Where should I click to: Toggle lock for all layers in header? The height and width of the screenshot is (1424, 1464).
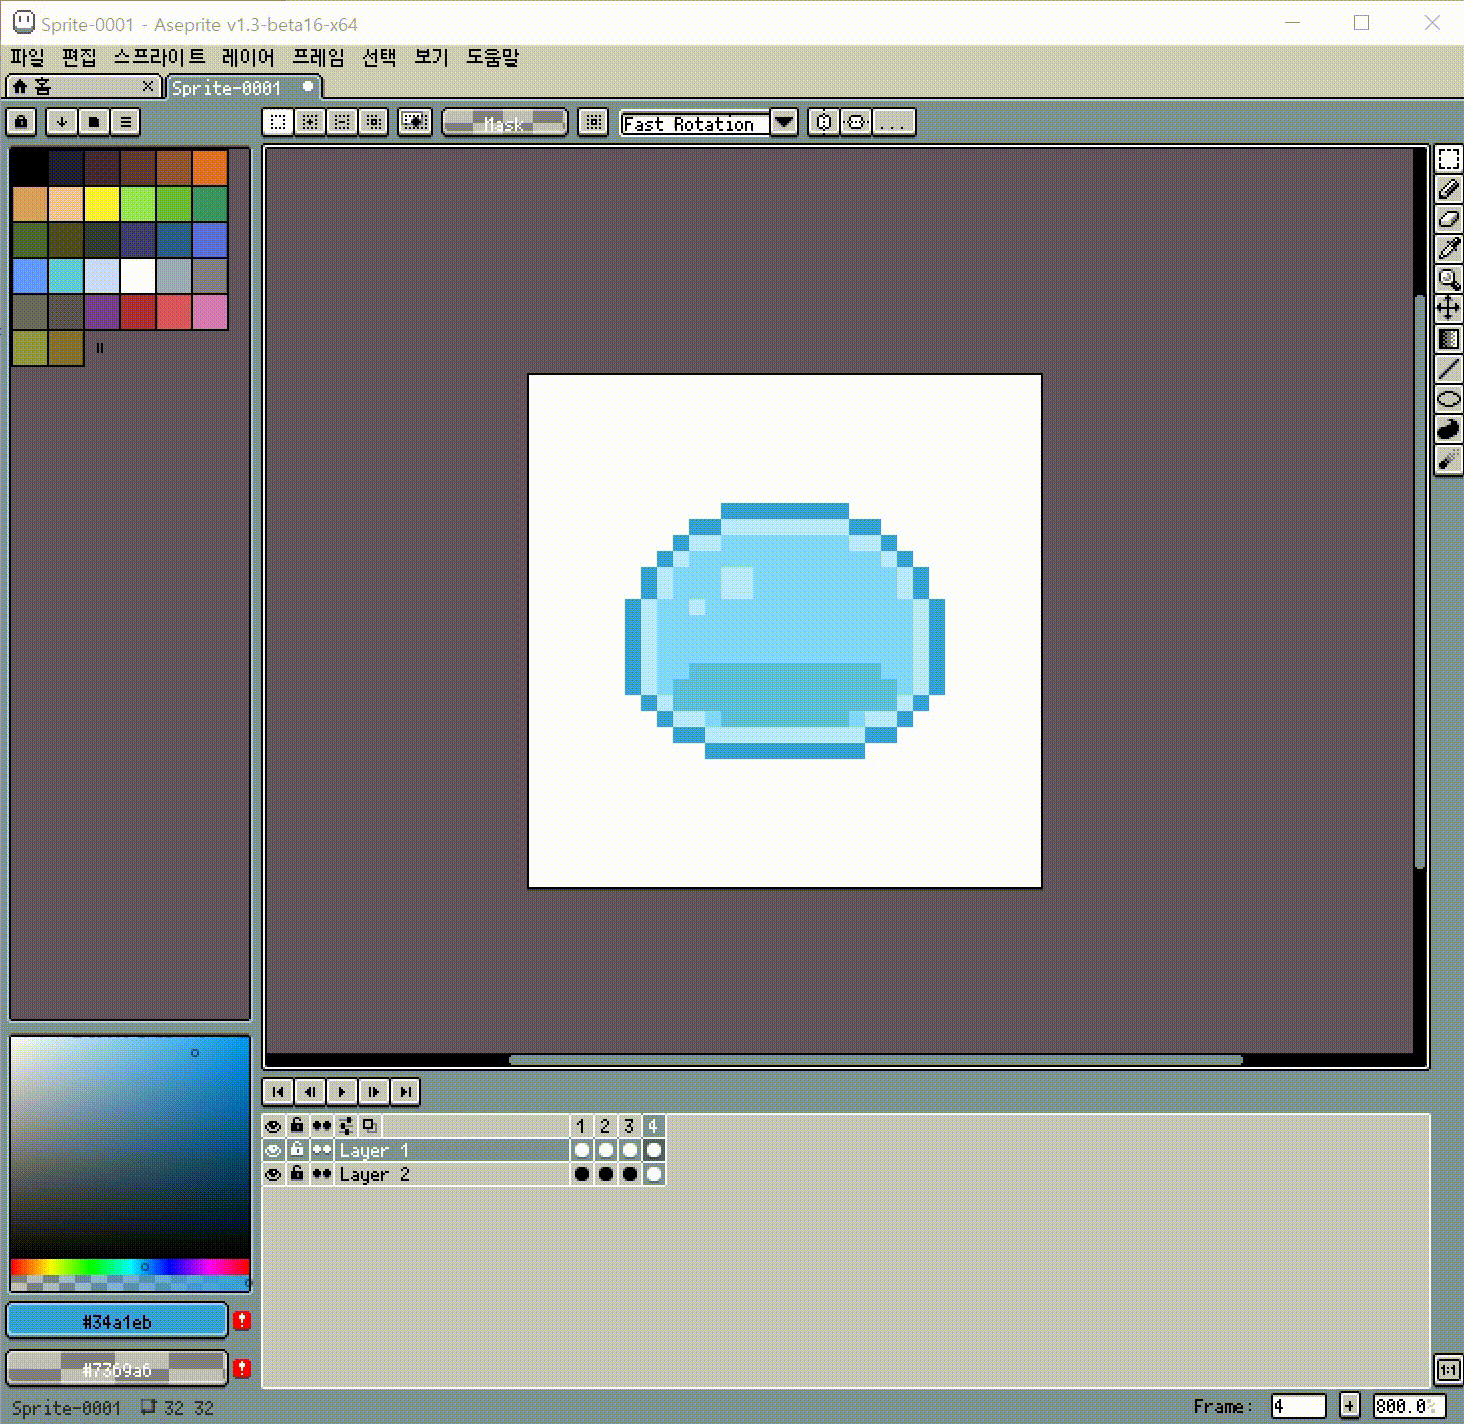(x=297, y=1126)
